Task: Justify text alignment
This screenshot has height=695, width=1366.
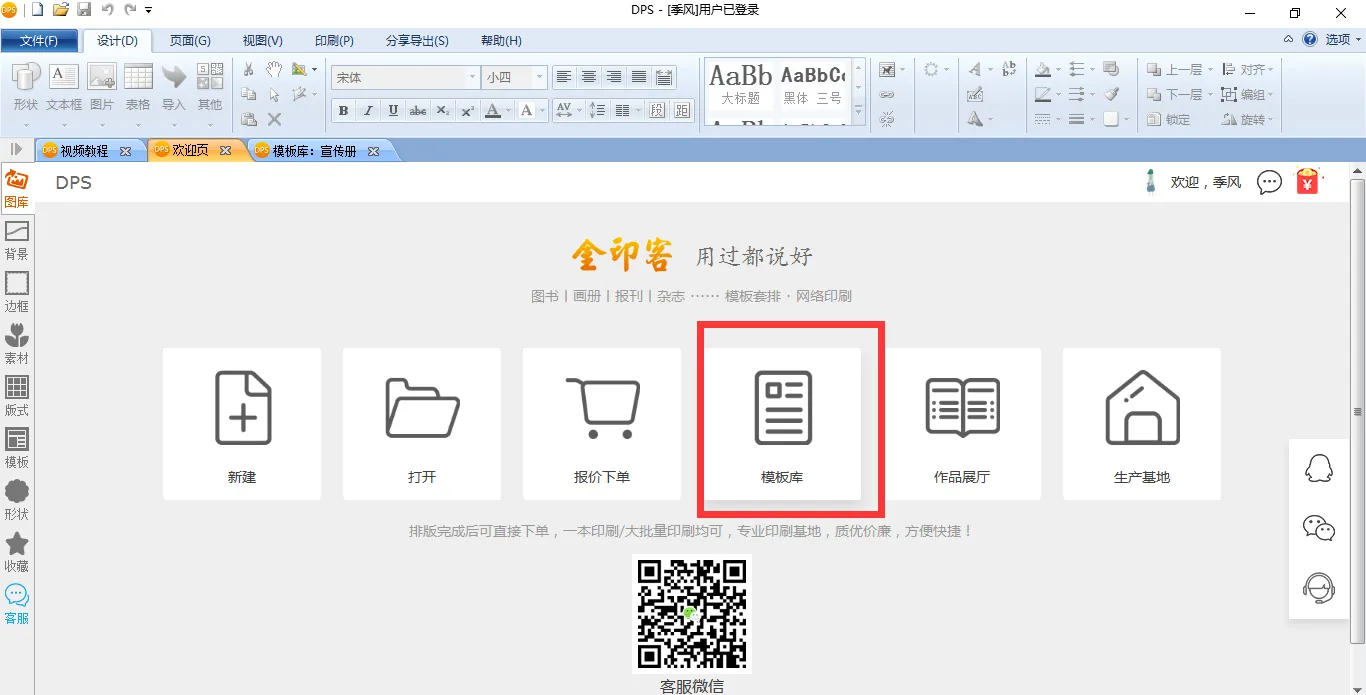Action: (x=638, y=77)
